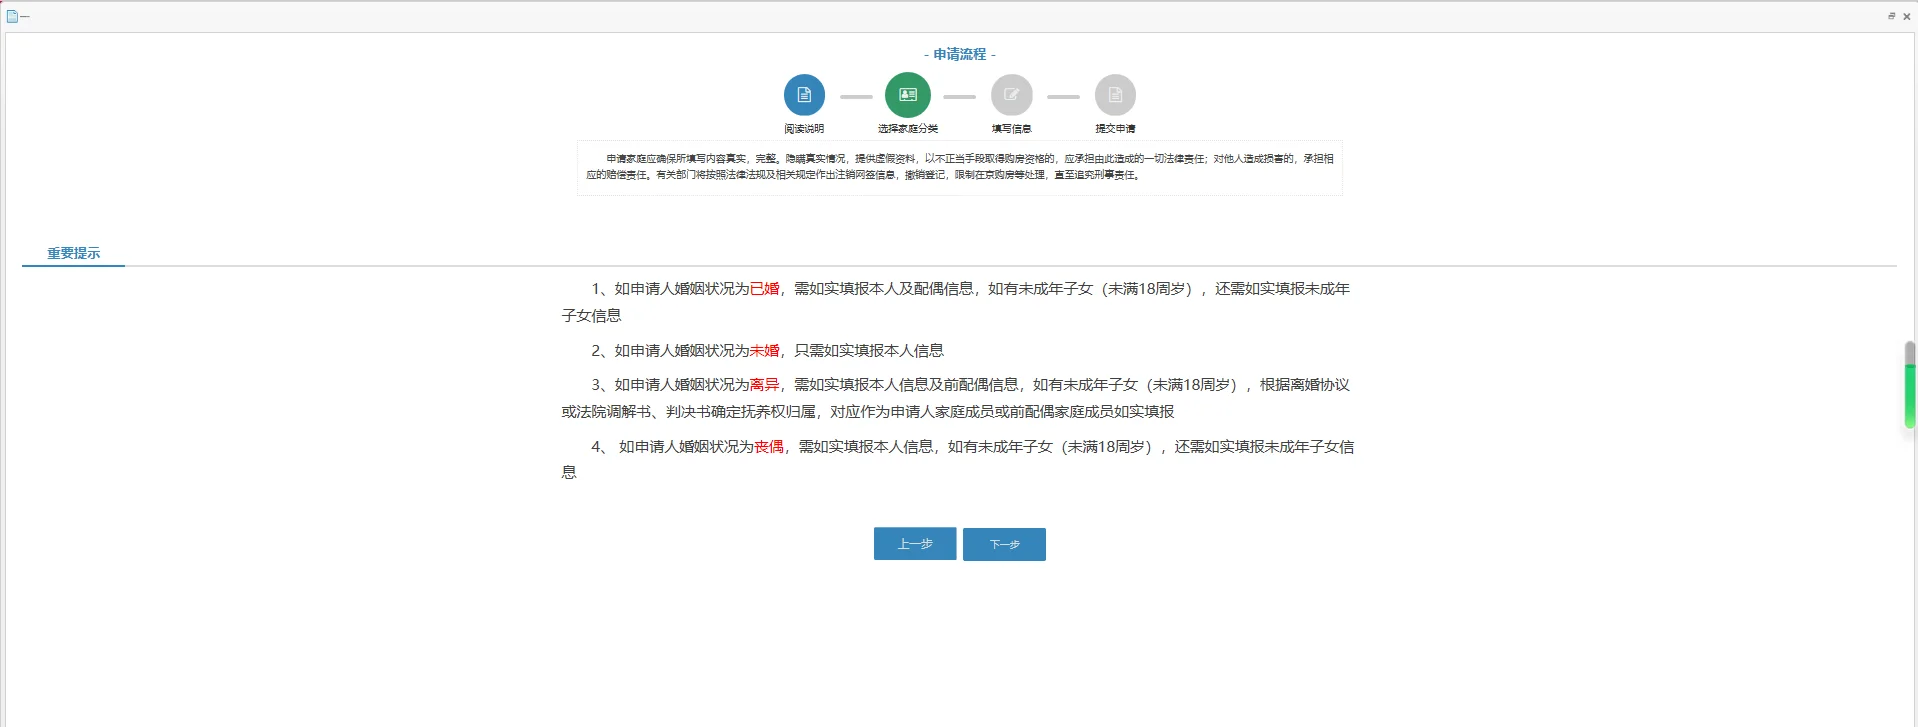
Task: Click the 填写信息 step icon
Action: 1012,95
